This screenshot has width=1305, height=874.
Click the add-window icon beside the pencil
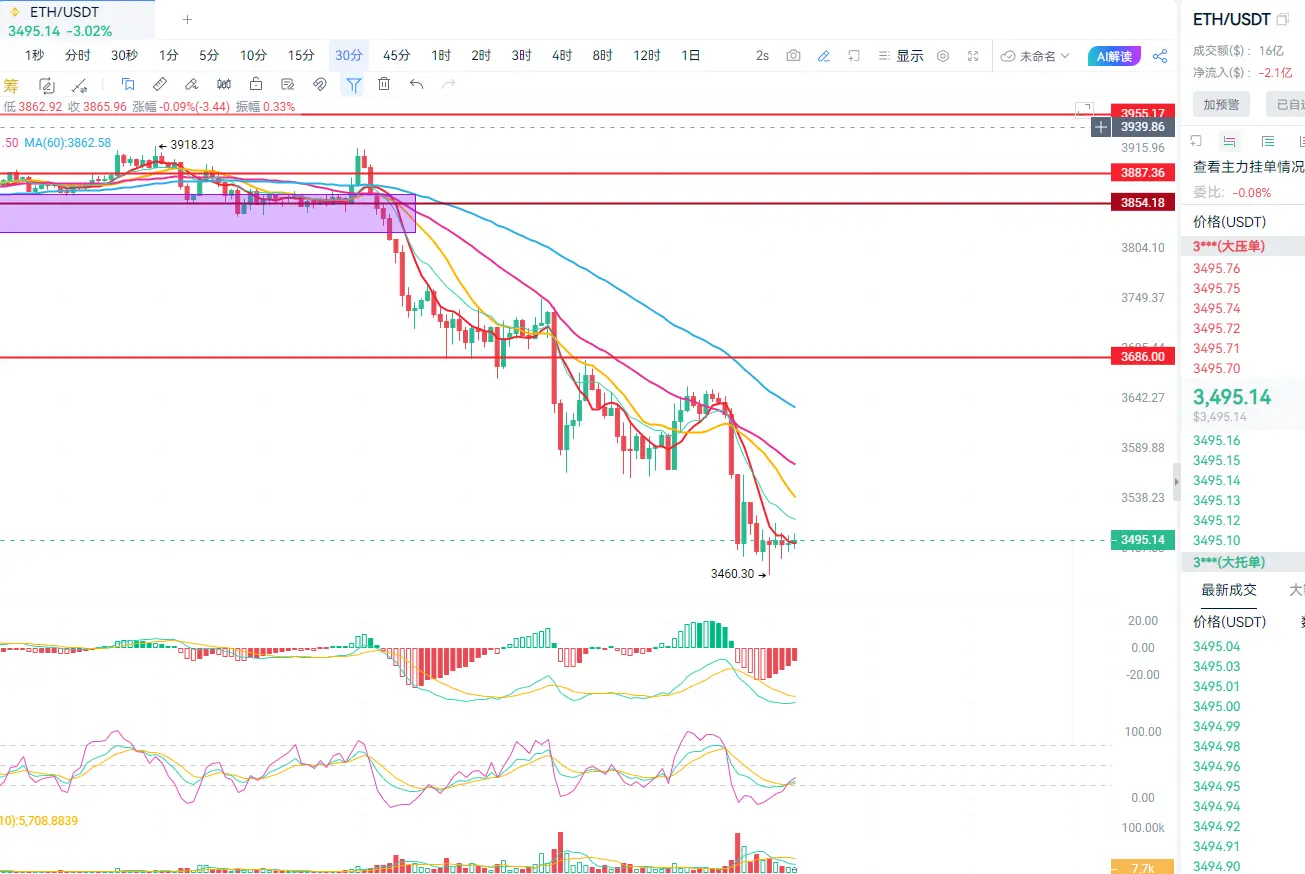coord(854,56)
